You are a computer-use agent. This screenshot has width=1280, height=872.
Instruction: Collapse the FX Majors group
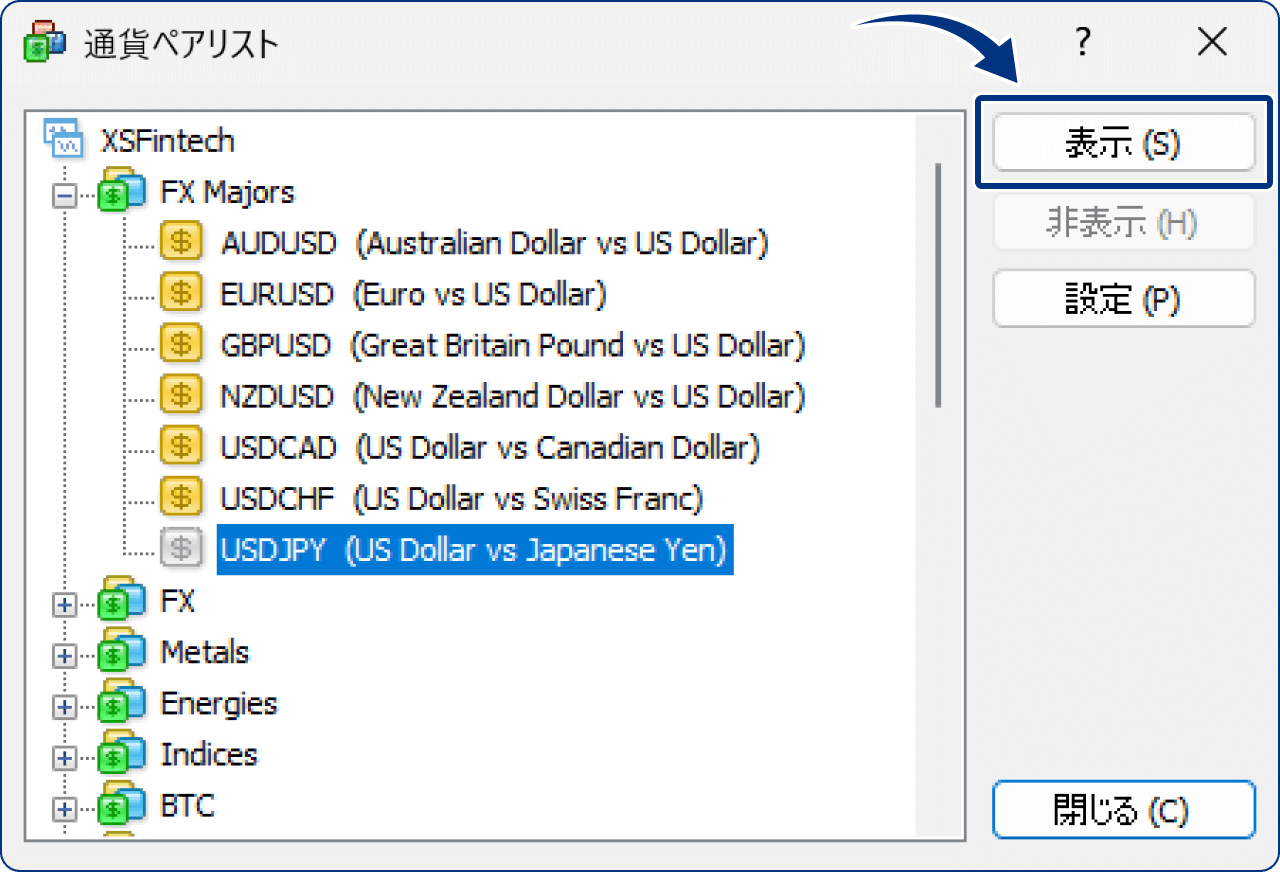click(65, 196)
